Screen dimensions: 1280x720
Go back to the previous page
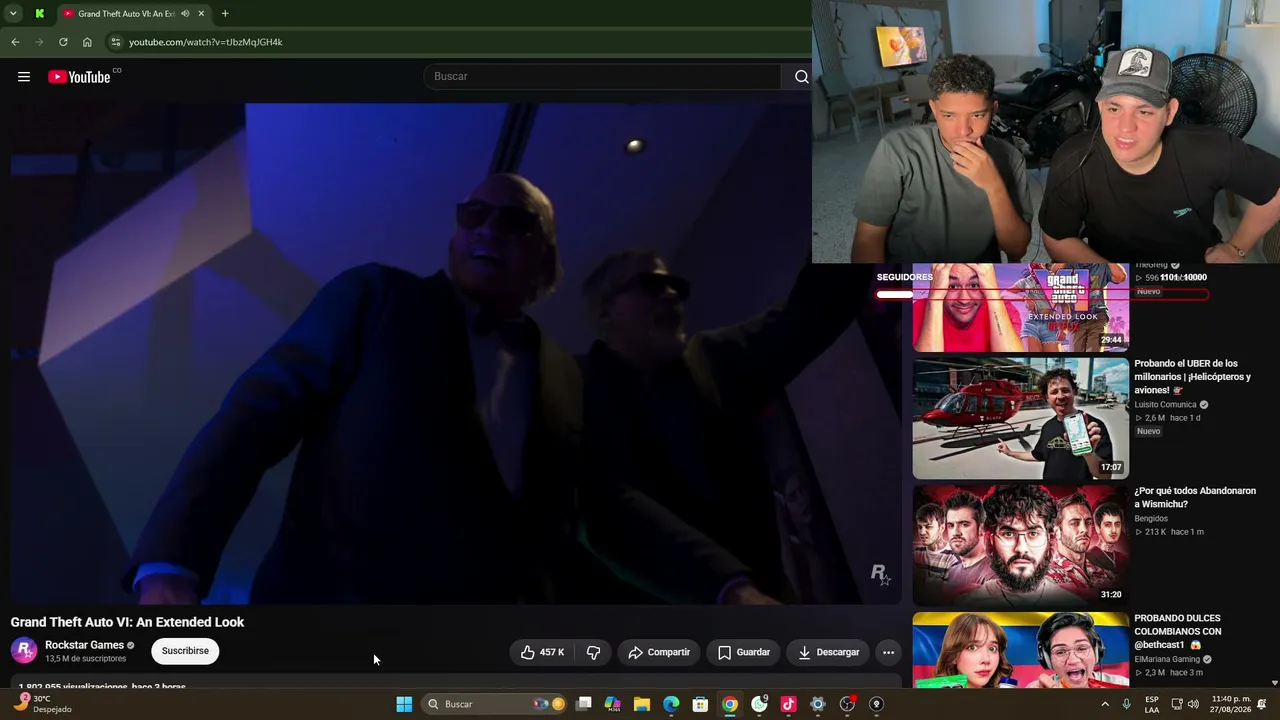pos(15,42)
